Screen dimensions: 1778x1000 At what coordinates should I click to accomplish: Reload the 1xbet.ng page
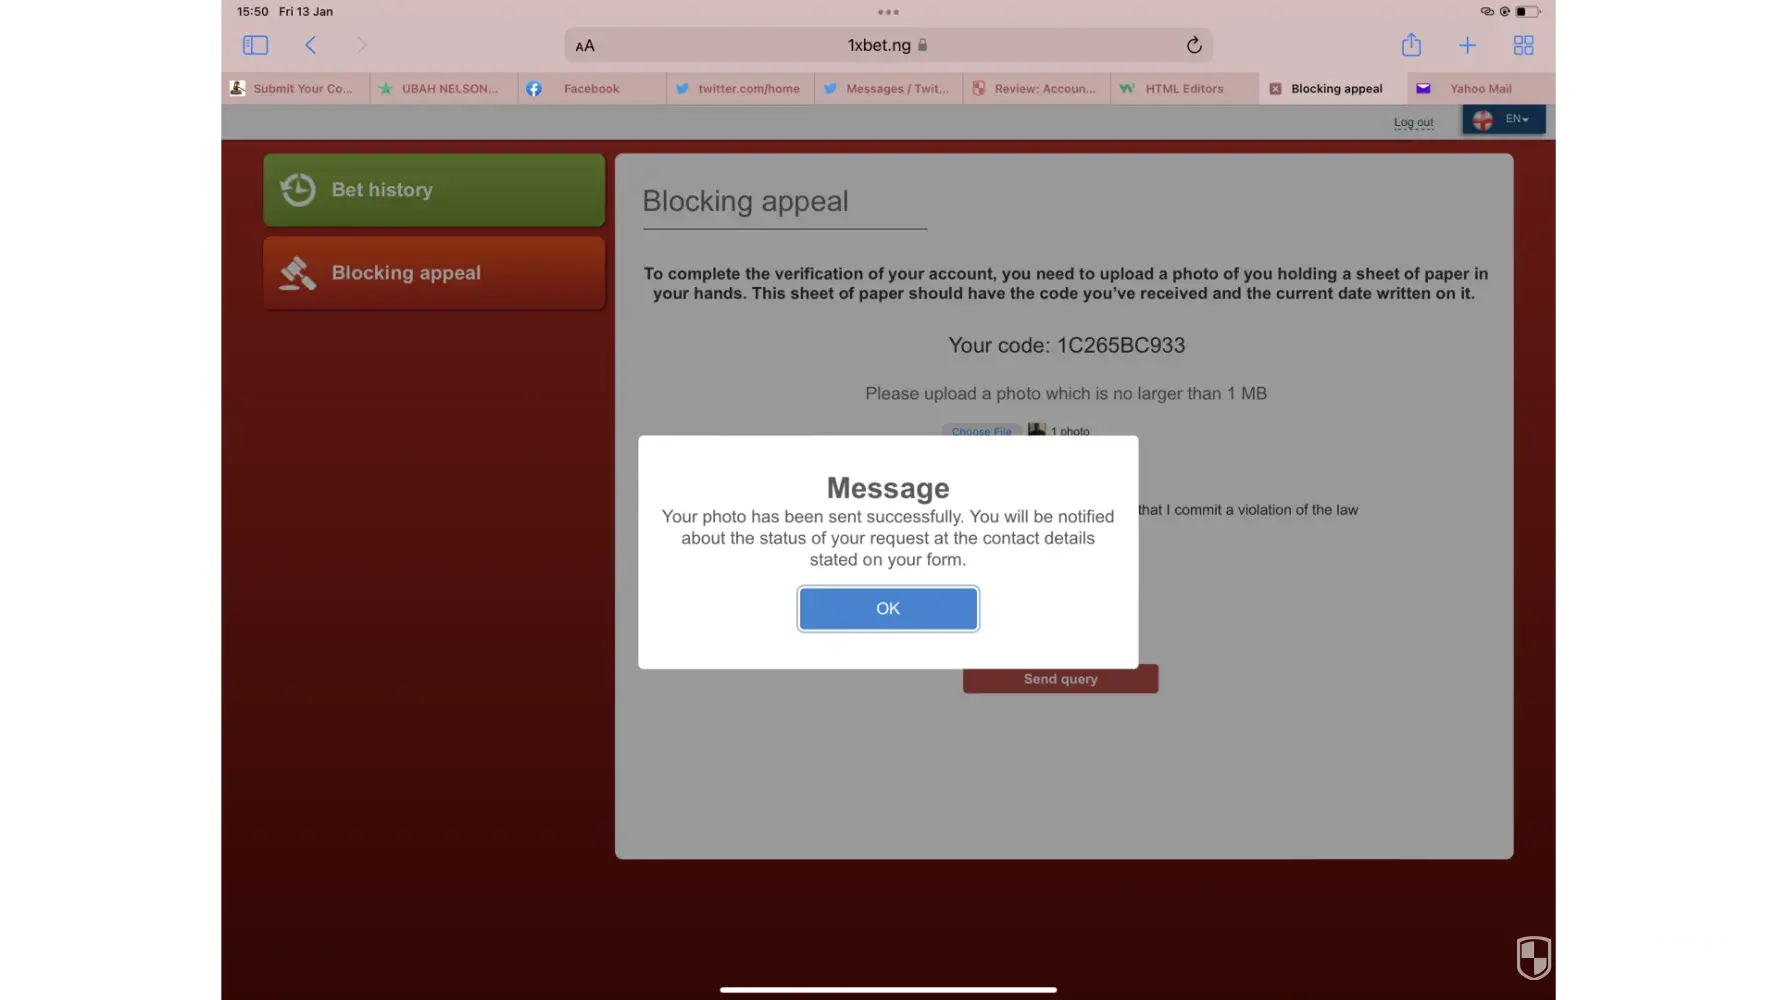pos(1193,45)
